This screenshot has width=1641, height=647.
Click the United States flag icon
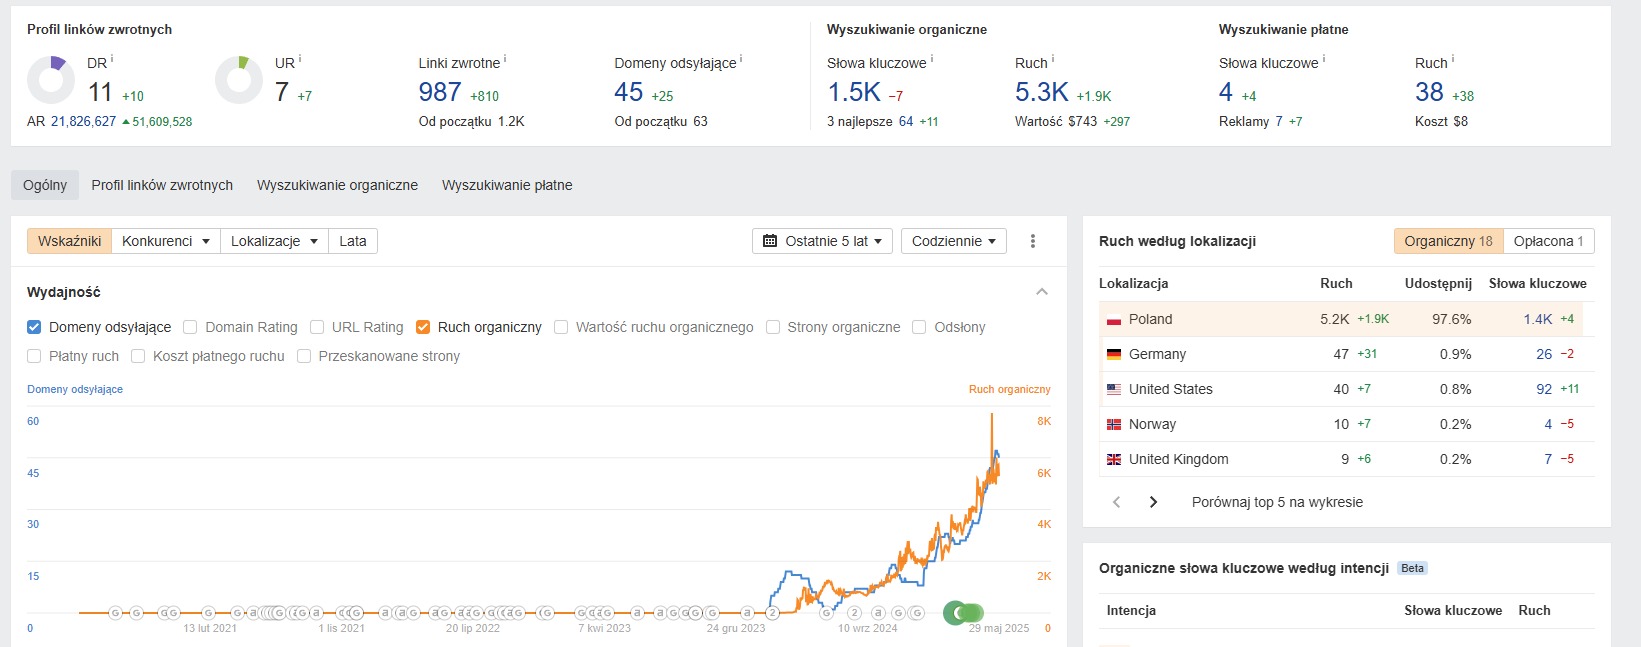(x=1114, y=390)
